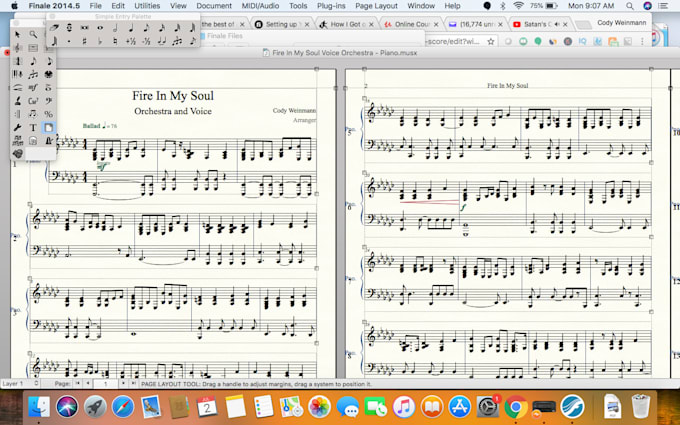This screenshot has height=425, width=680.
Task: Pick the whole note duration
Action: [x=100, y=28]
